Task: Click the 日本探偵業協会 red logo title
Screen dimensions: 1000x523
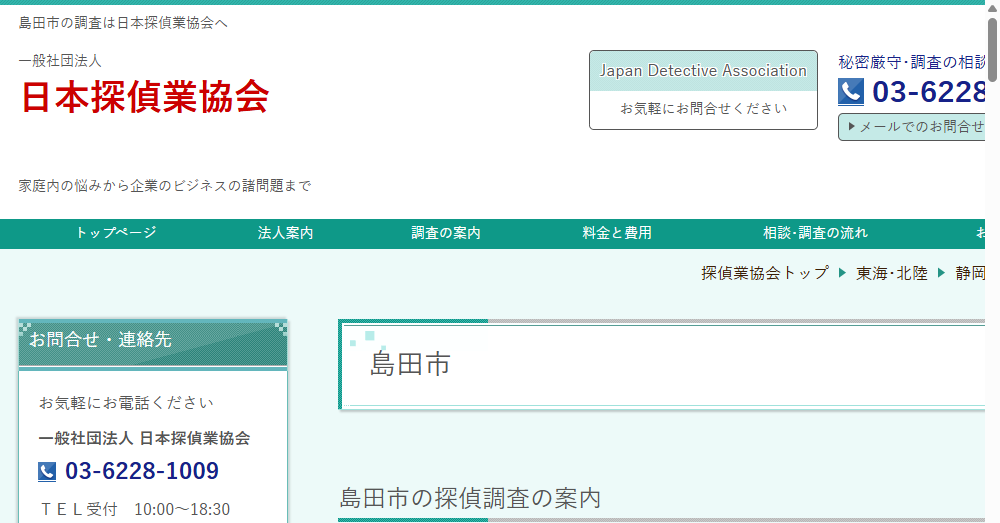Action: 145,96
